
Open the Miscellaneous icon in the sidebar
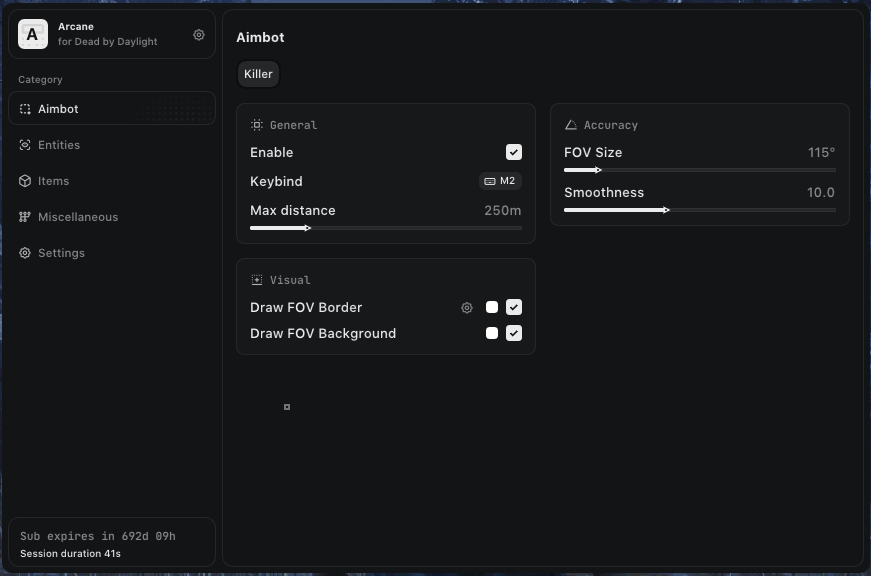[25, 217]
